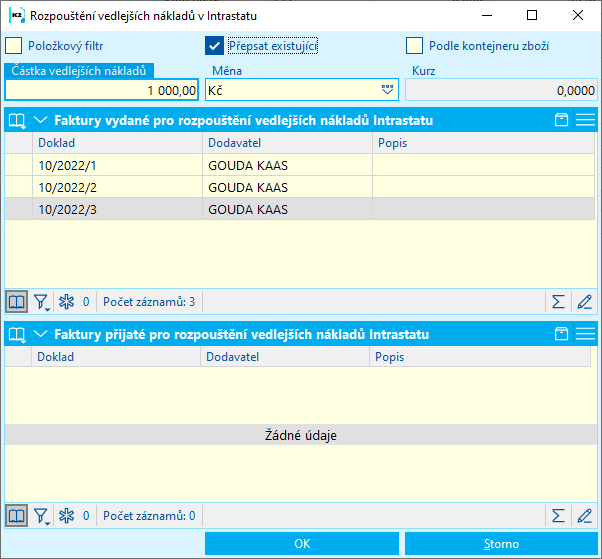This screenshot has height=559, width=602.
Task: Confirm with the OK button
Action: [302, 544]
